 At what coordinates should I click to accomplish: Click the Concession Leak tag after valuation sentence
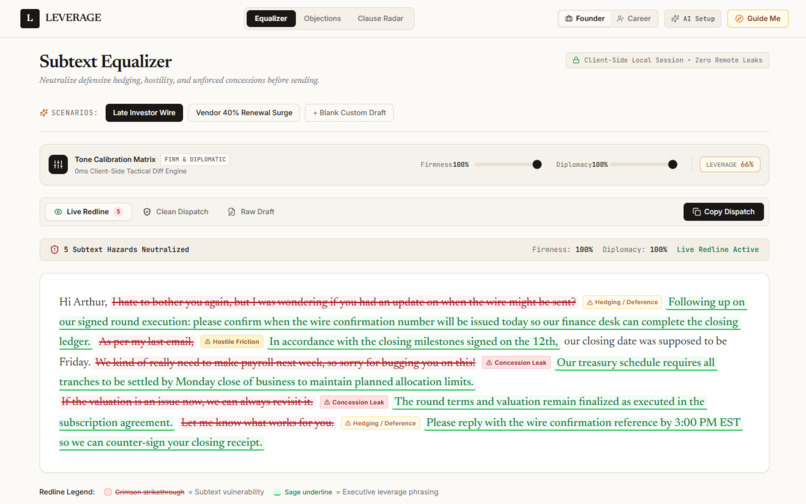[354, 402]
